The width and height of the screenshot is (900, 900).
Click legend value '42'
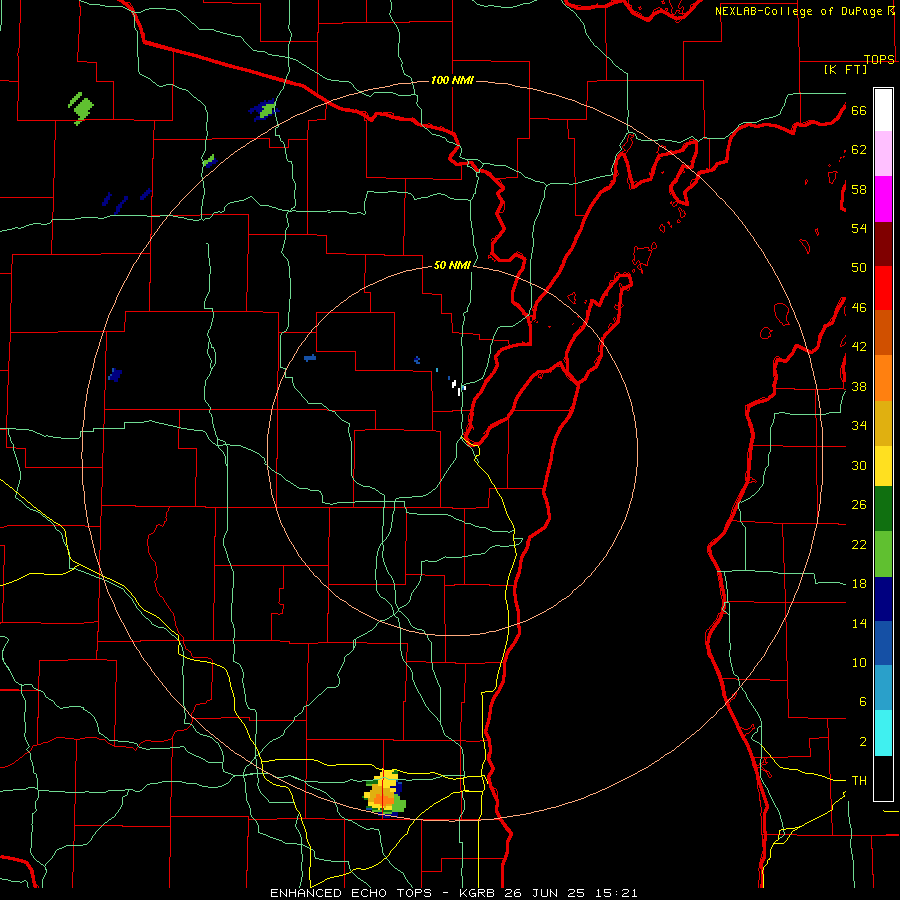coord(859,346)
